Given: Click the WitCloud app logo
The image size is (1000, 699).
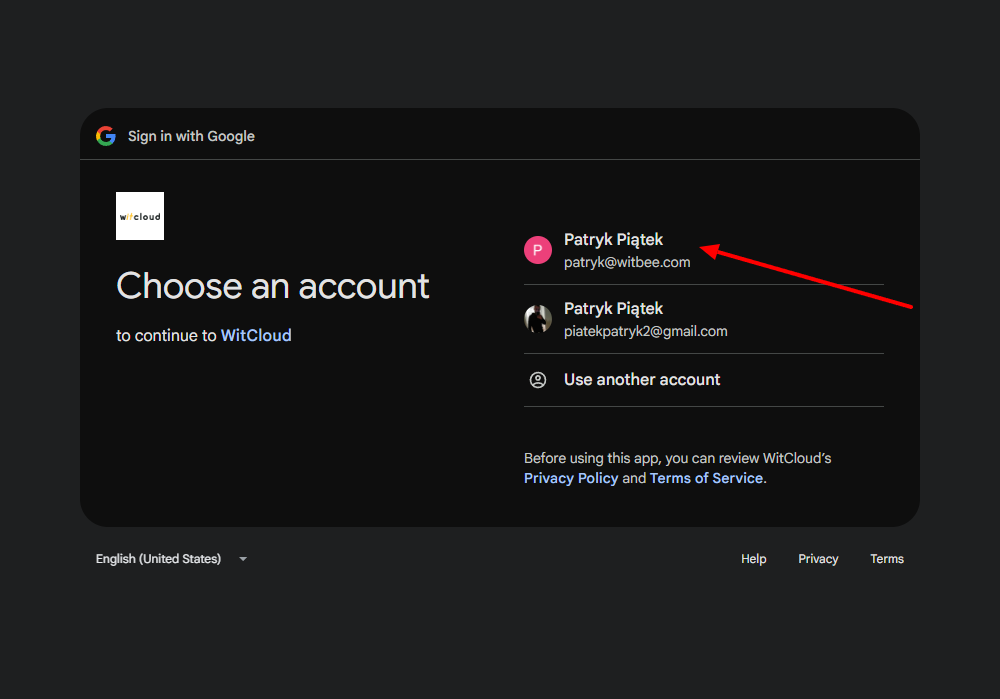Looking at the screenshot, I should (x=140, y=216).
